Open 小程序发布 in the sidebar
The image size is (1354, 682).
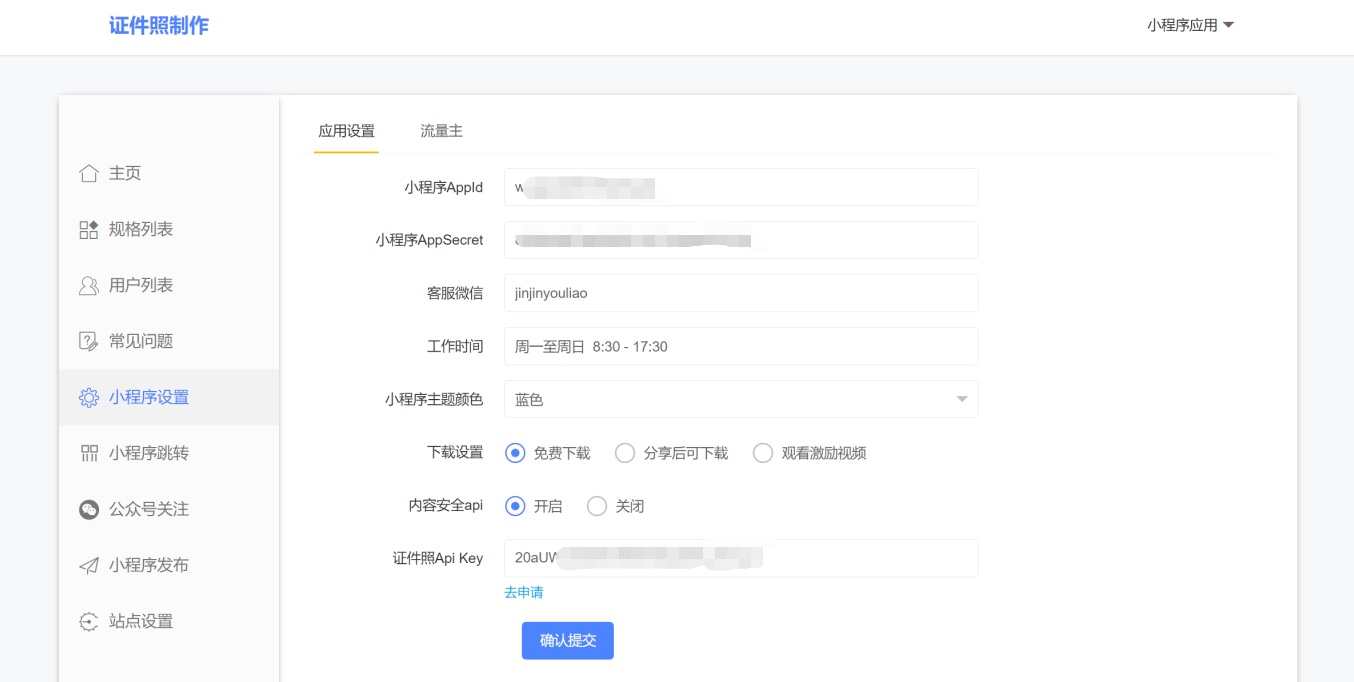coord(169,565)
